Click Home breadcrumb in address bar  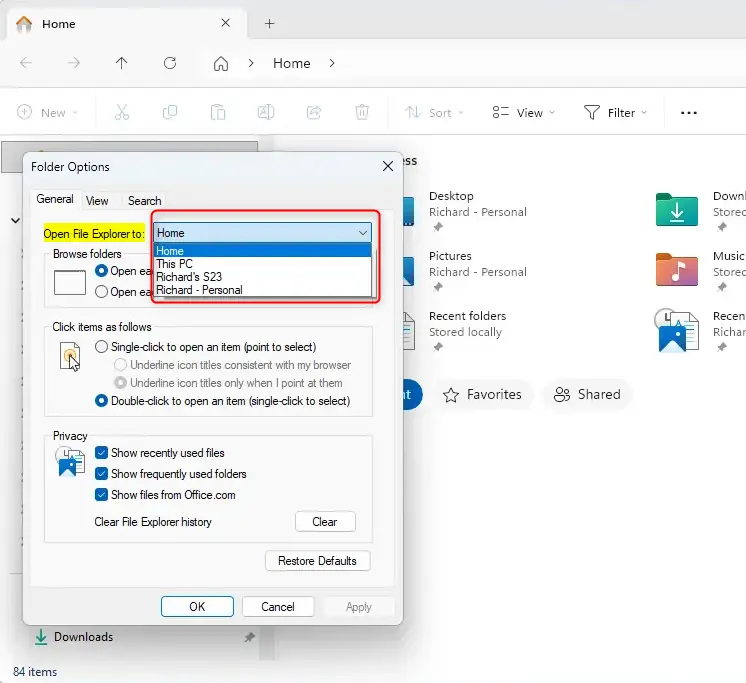292,63
